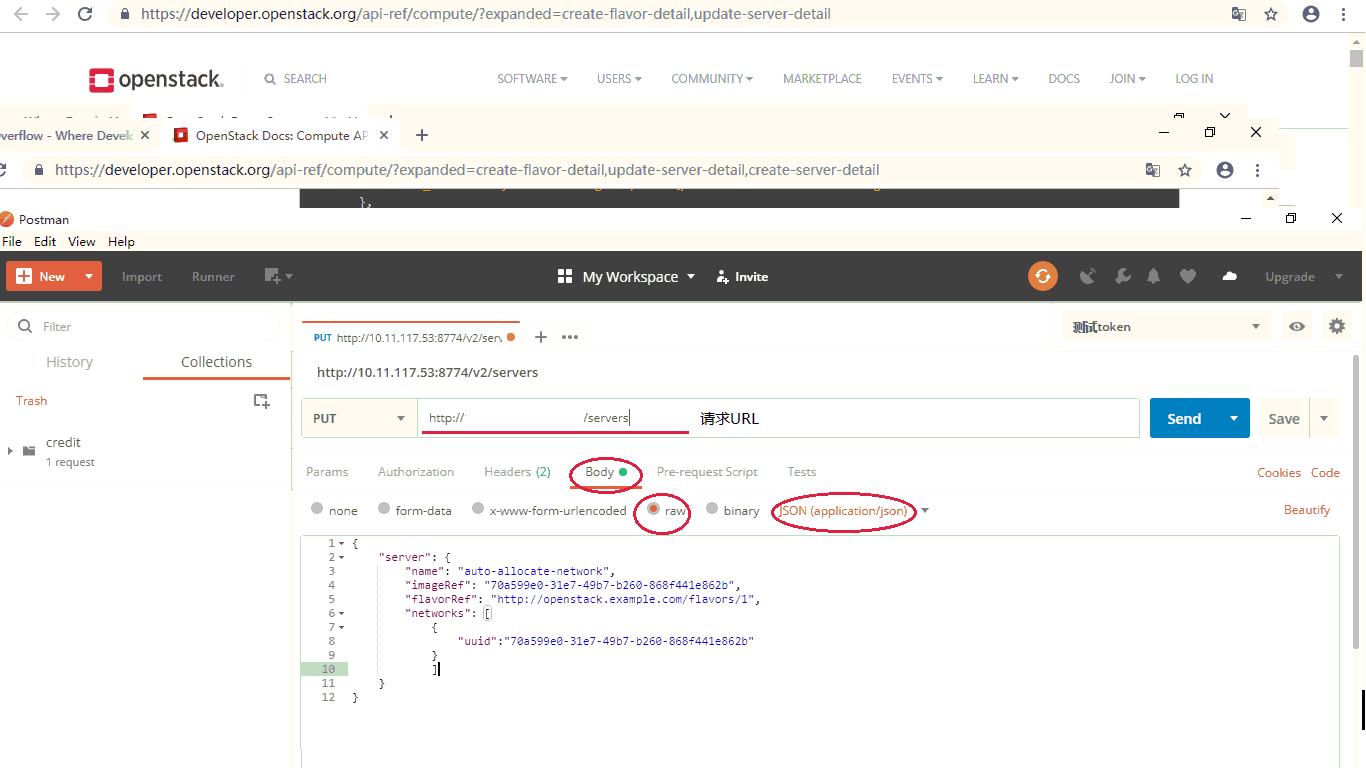Collapse line 2 server fold arrow in editor
Image resolution: width=1366 pixels, height=768 pixels.
tap(341, 557)
